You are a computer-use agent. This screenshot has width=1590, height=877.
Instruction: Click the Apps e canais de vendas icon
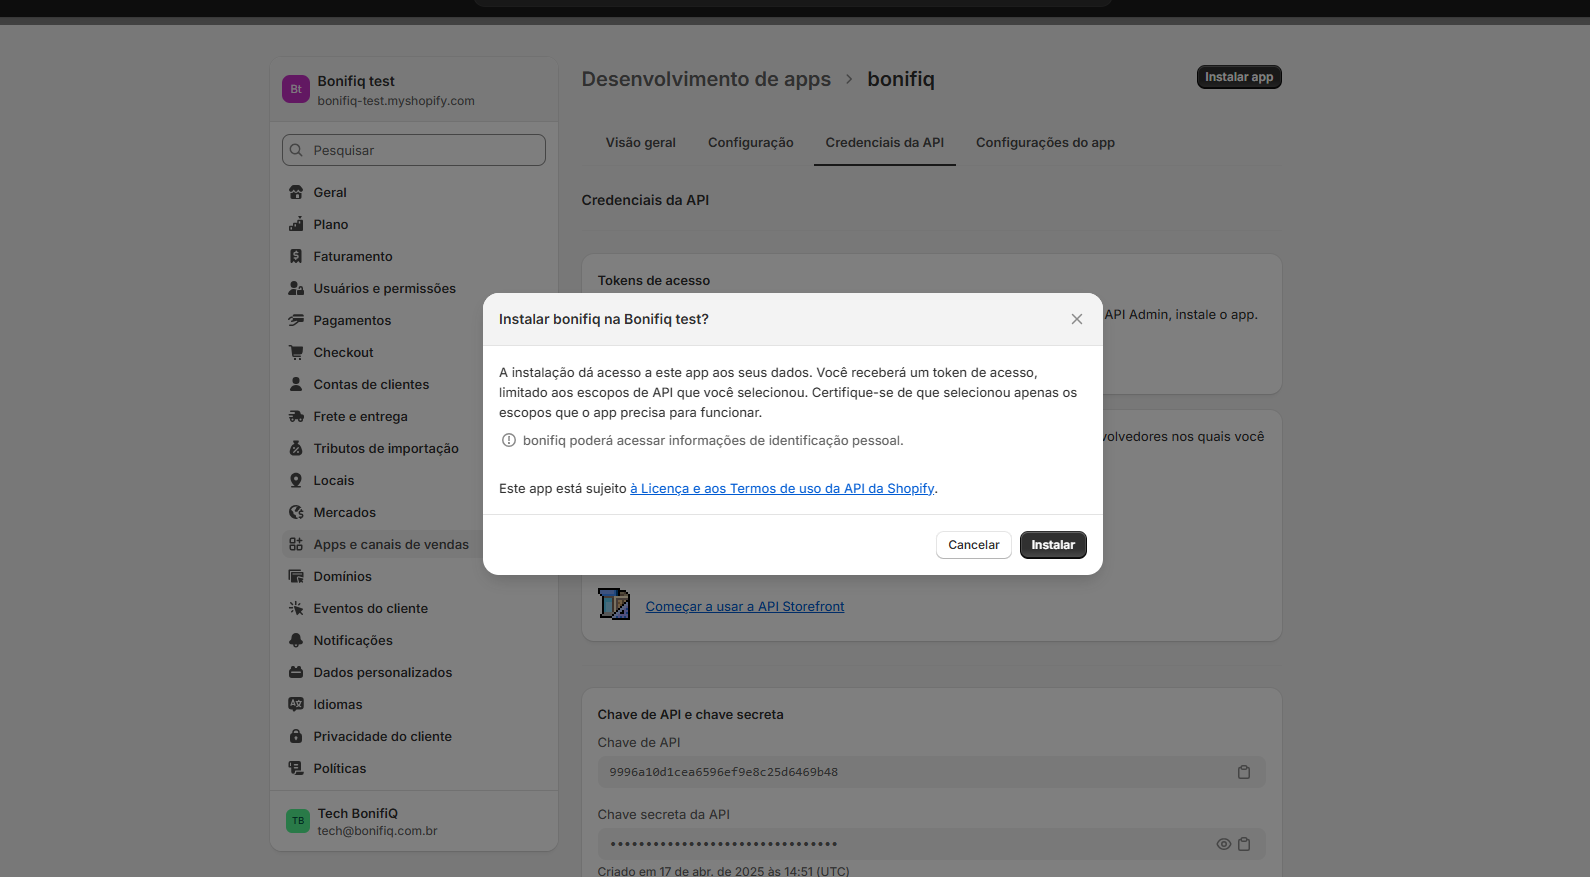point(296,544)
